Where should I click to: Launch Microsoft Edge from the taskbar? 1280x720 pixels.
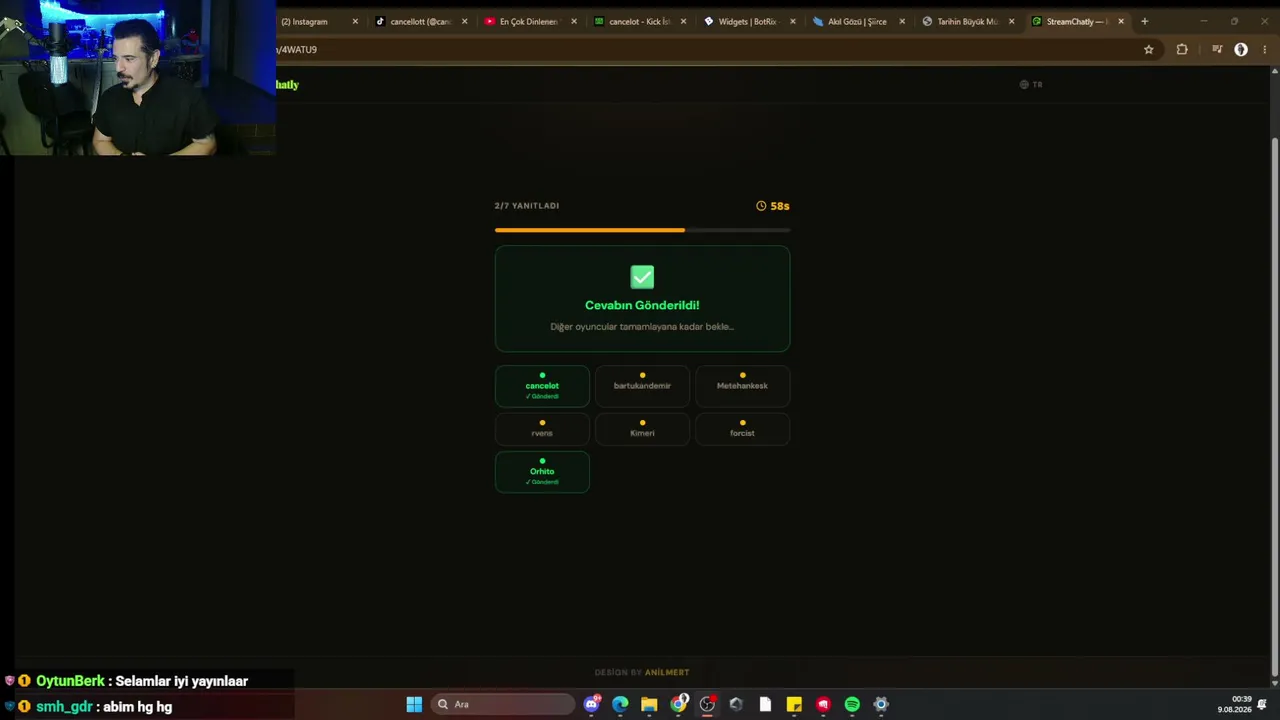click(x=620, y=704)
